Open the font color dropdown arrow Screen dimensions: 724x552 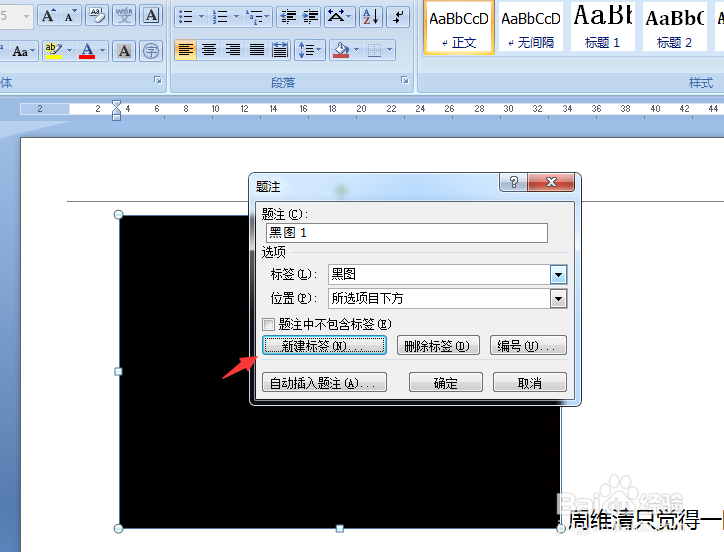click(x=103, y=51)
